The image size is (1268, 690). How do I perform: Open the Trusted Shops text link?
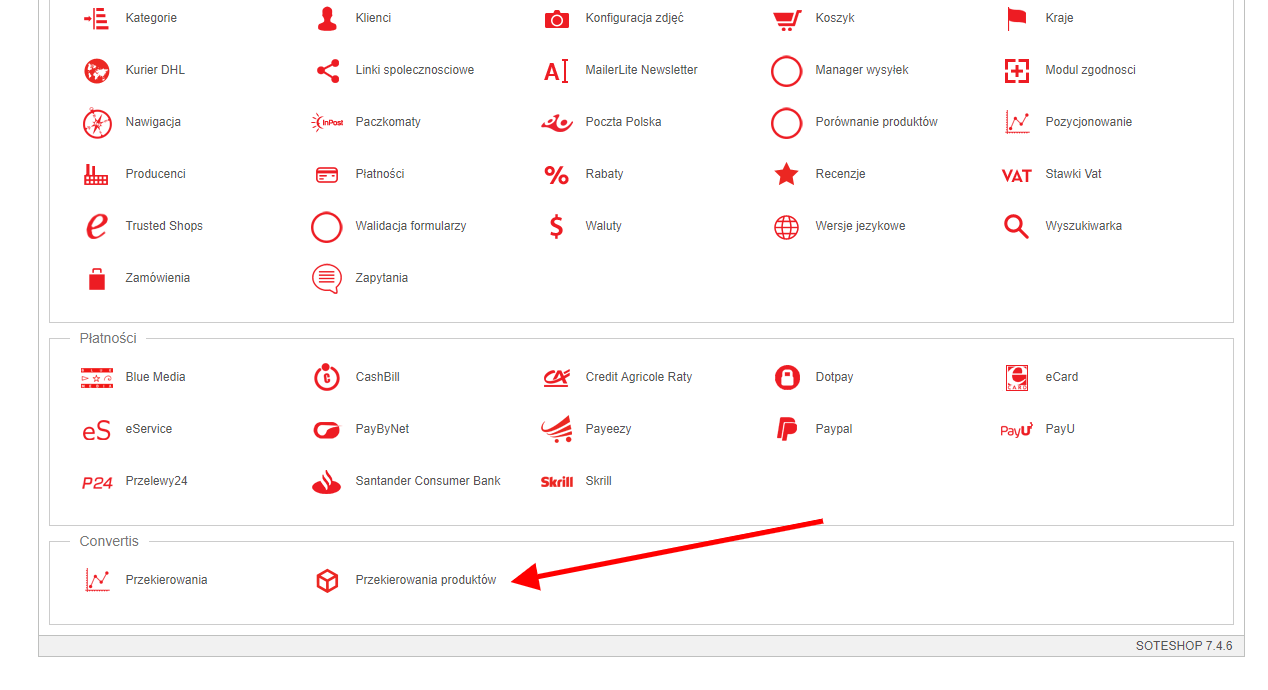(x=164, y=226)
